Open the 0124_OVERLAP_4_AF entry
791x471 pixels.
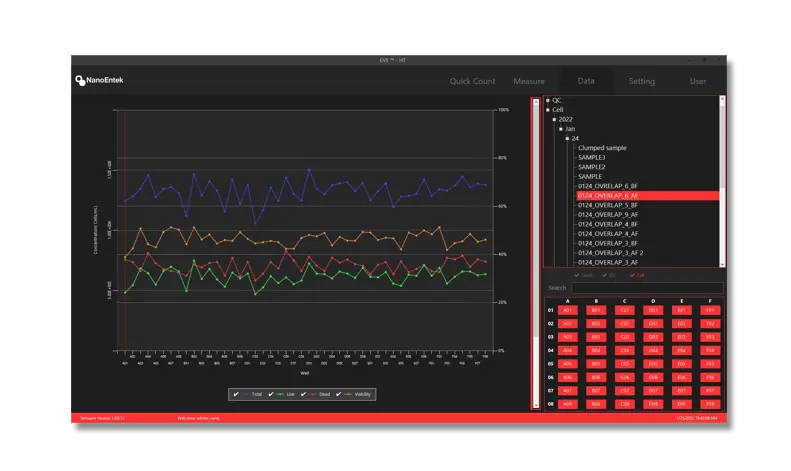tap(608, 234)
